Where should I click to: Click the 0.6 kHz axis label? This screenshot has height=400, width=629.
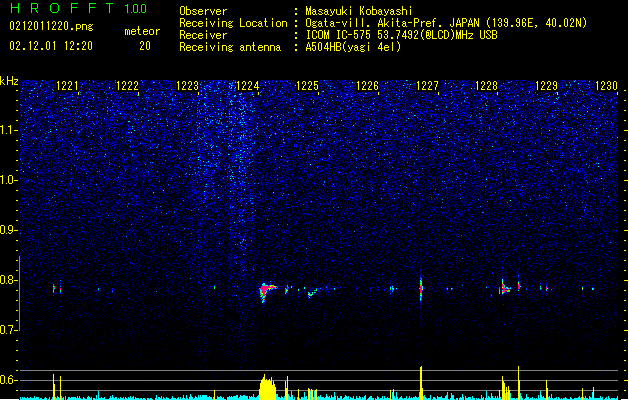click(8, 380)
